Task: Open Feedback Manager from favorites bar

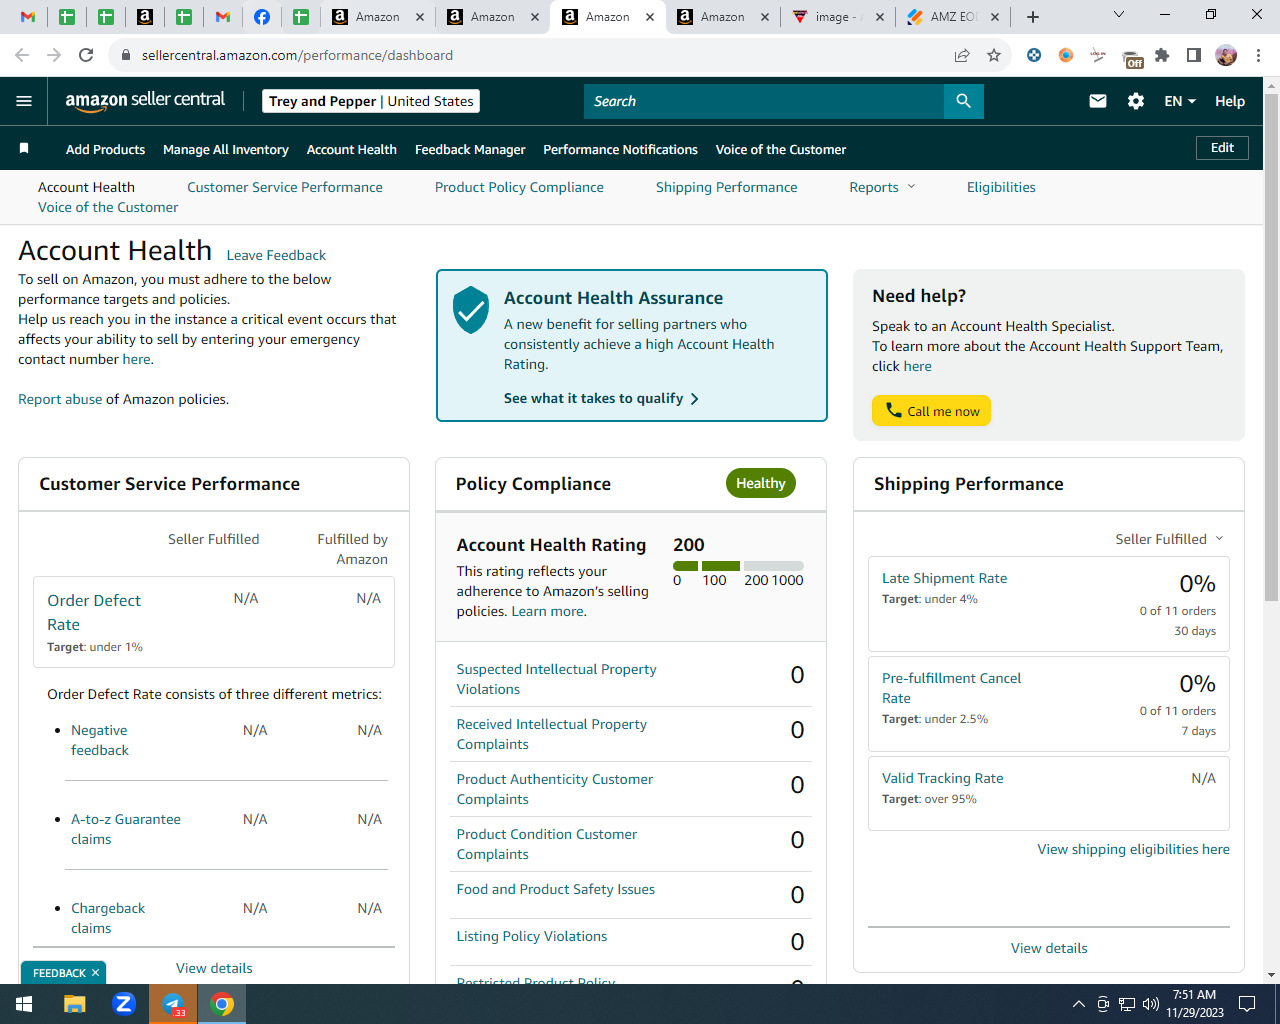Action: pos(470,149)
